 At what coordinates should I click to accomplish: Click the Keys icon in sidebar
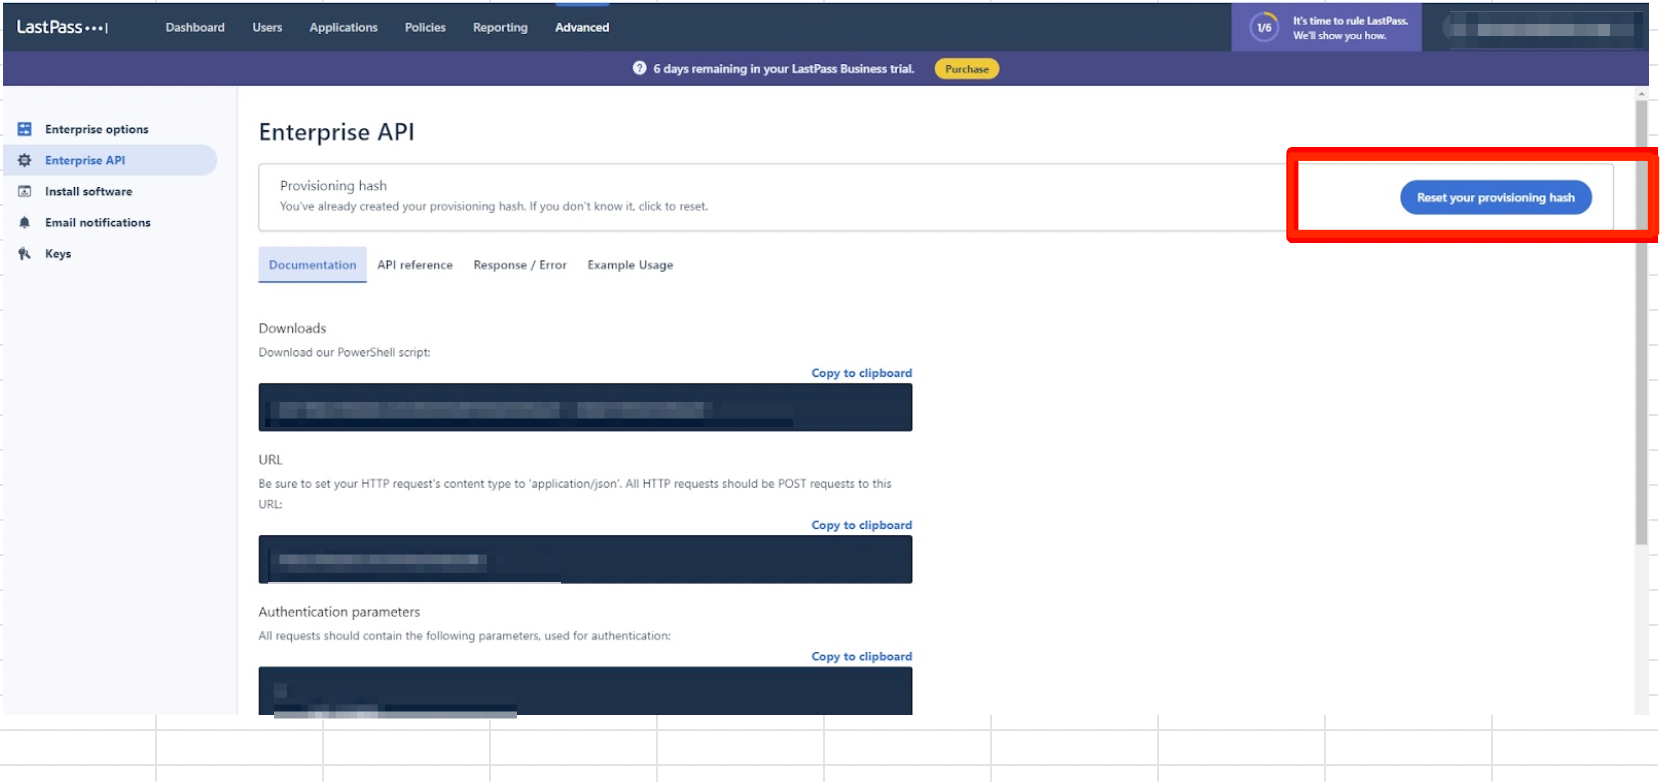(25, 254)
